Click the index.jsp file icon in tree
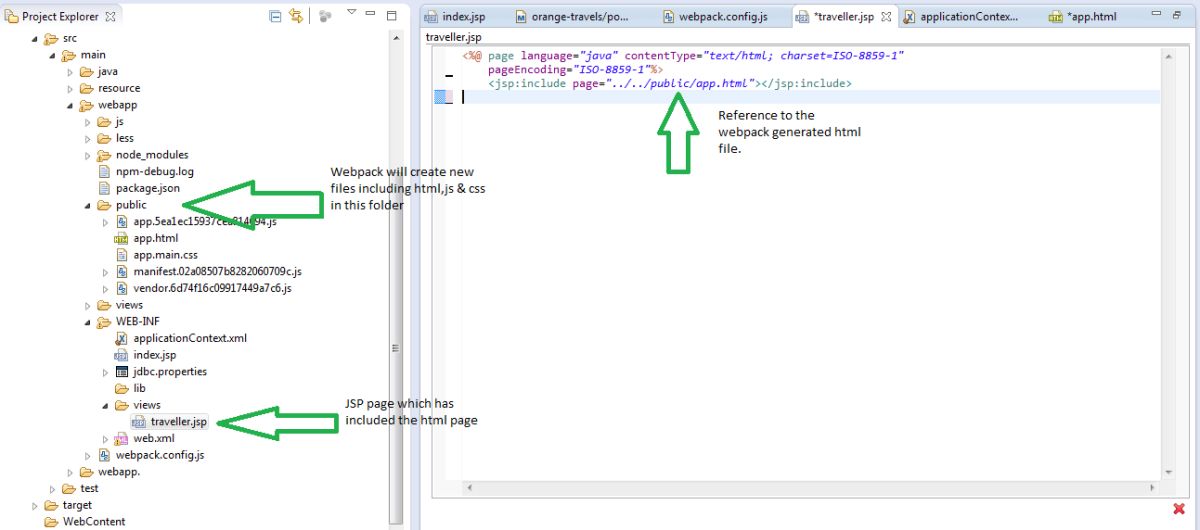This screenshot has width=1200, height=530. point(122,355)
